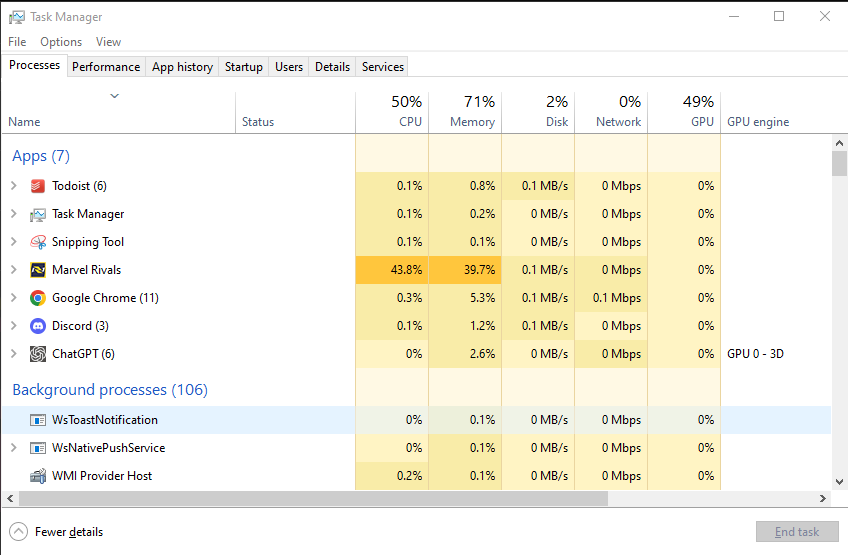This screenshot has width=848, height=555.
Task: Click the Discord icon
Action: [x=37, y=326]
